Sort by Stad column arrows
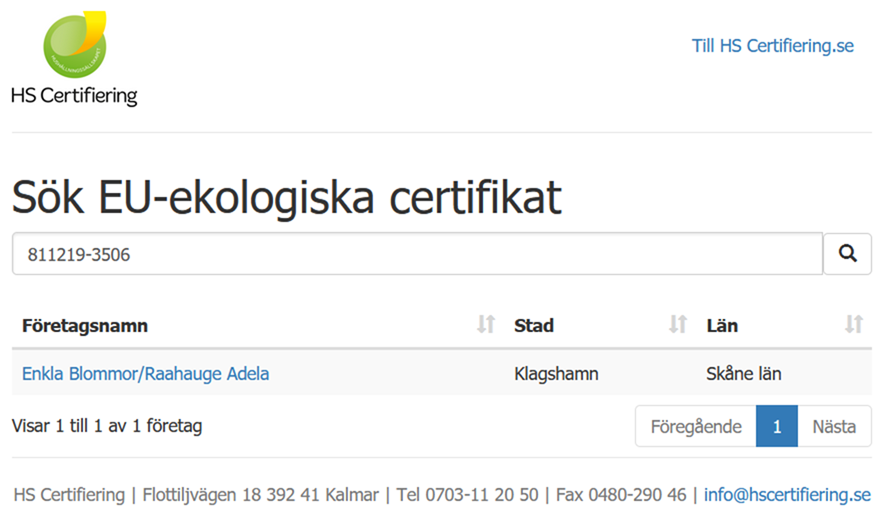 point(678,324)
